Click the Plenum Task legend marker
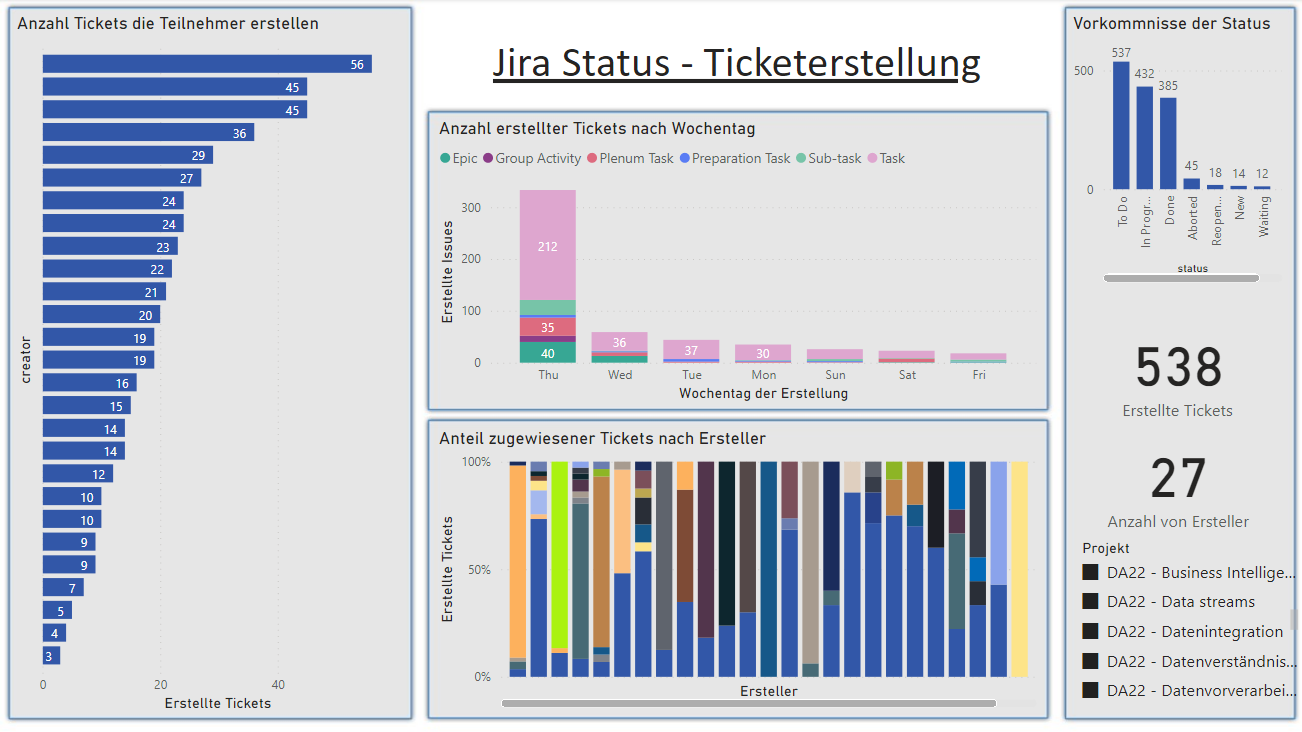The image size is (1302, 732). pyautogui.click(x=592, y=159)
